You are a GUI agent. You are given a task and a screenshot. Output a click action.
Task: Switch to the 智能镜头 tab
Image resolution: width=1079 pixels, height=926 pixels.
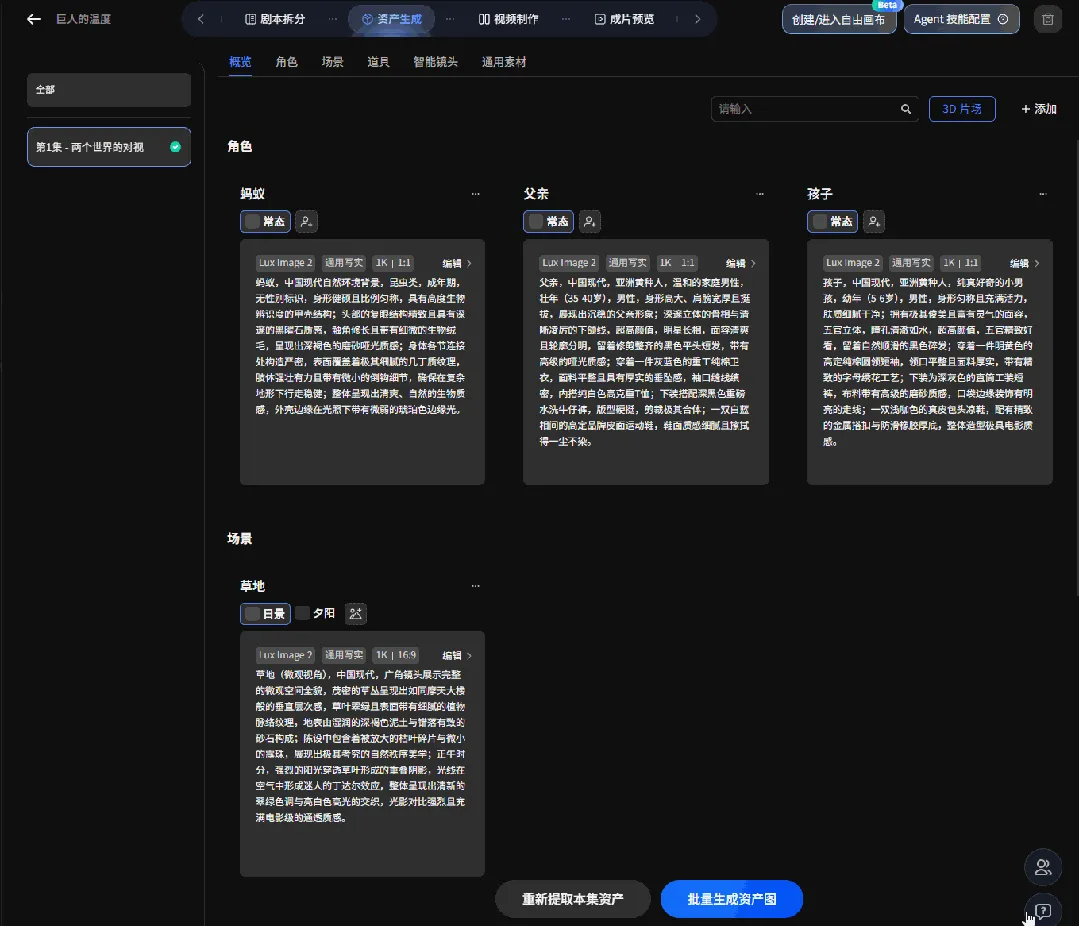pos(435,62)
